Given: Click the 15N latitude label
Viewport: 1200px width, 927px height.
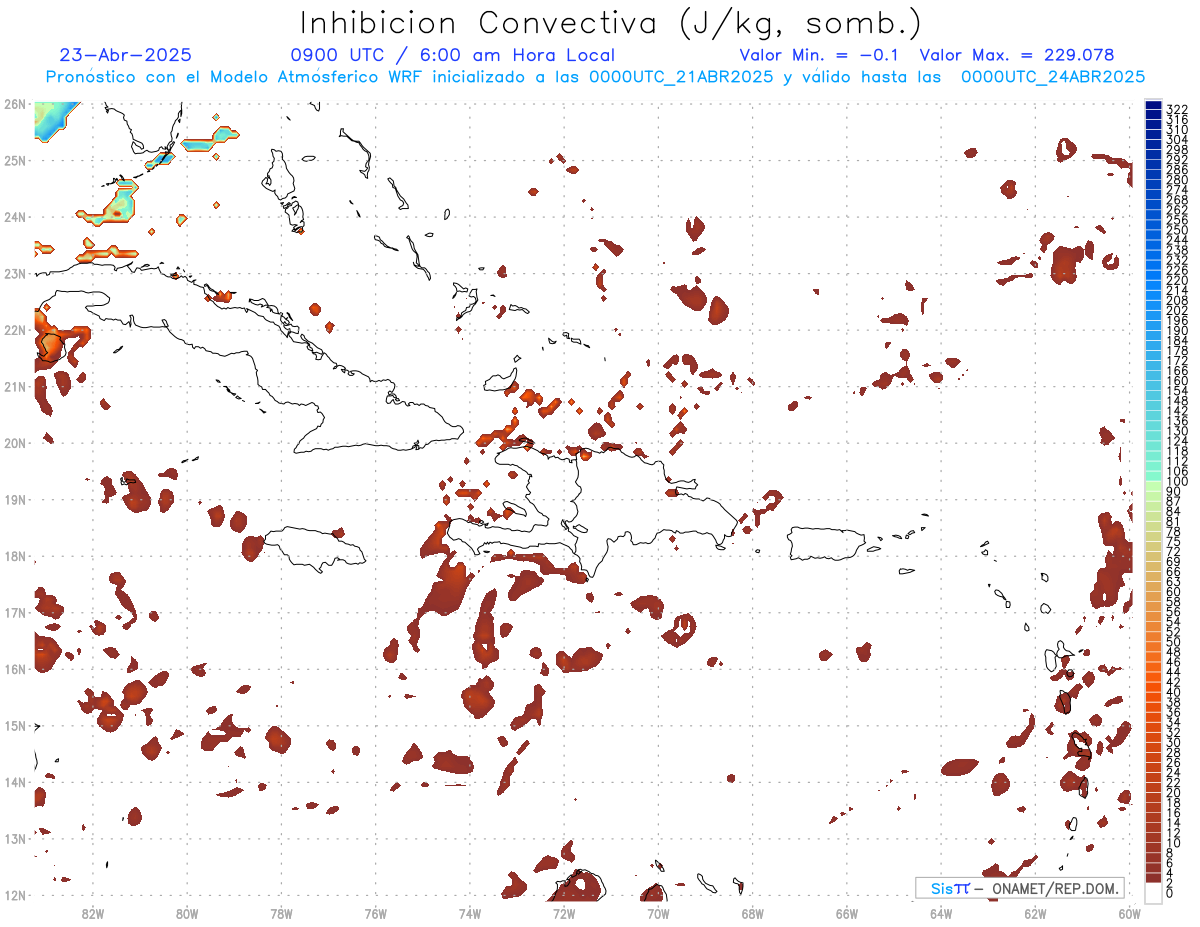Looking at the screenshot, I should click(x=14, y=725).
